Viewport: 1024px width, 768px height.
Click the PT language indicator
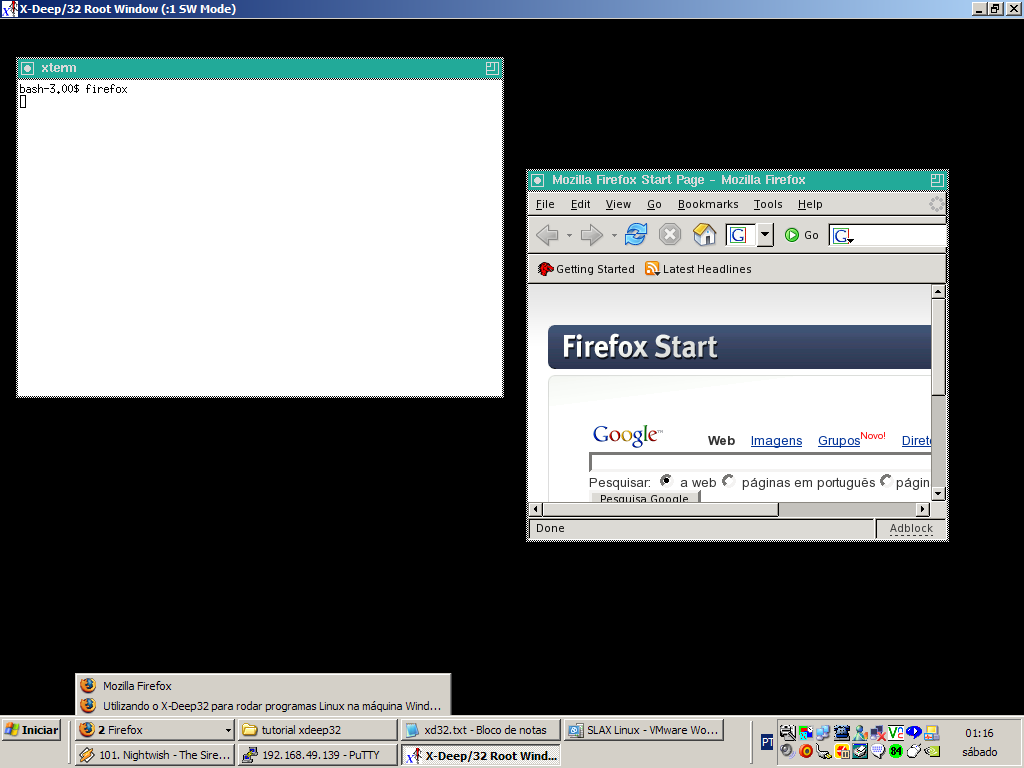[767, 742]
